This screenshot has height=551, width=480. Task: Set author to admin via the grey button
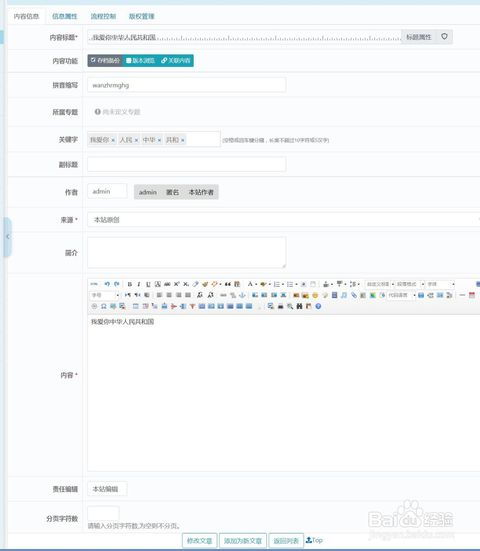(148, 192)
